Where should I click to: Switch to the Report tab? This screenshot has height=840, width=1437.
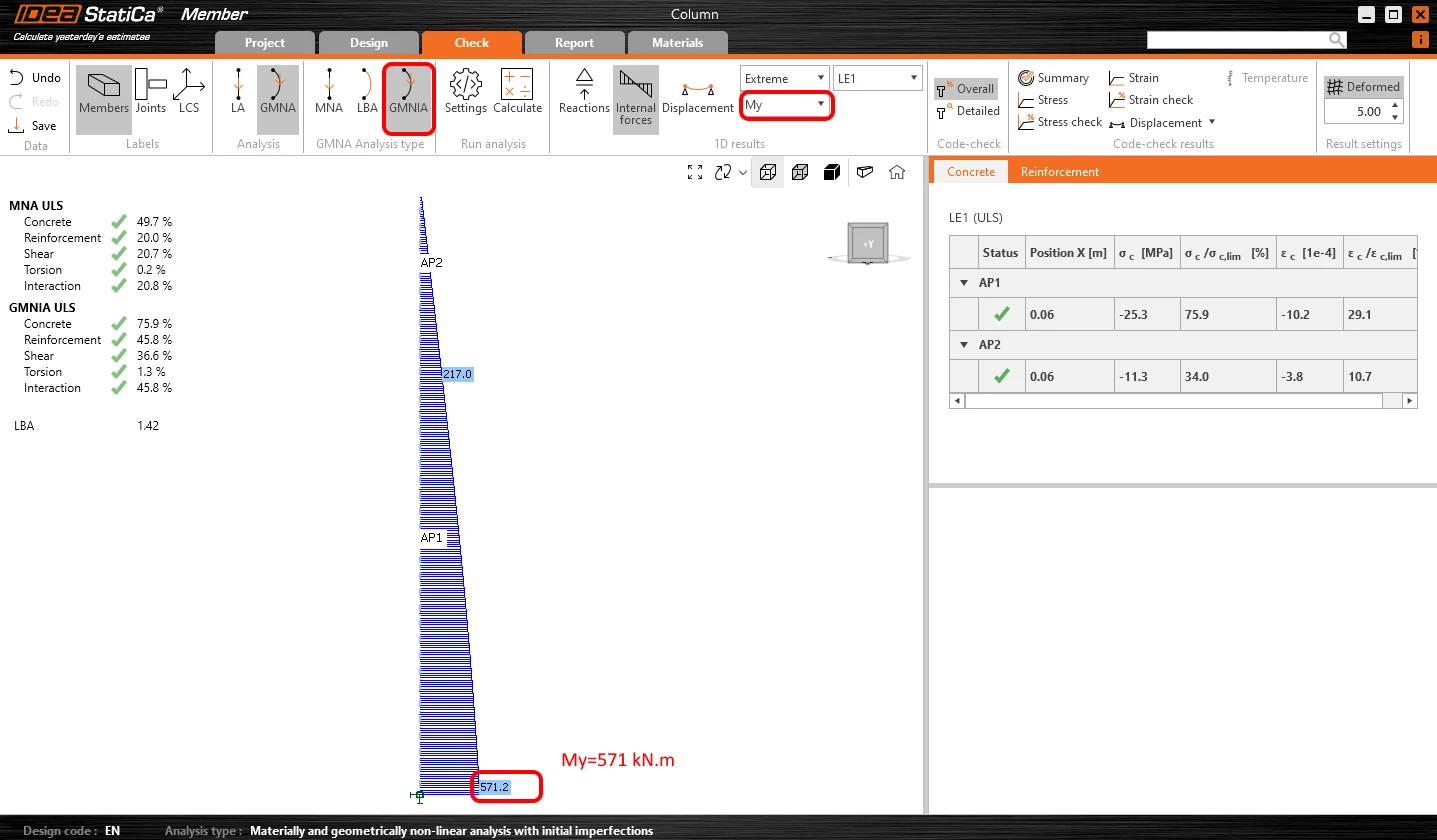tap(574, 43)
